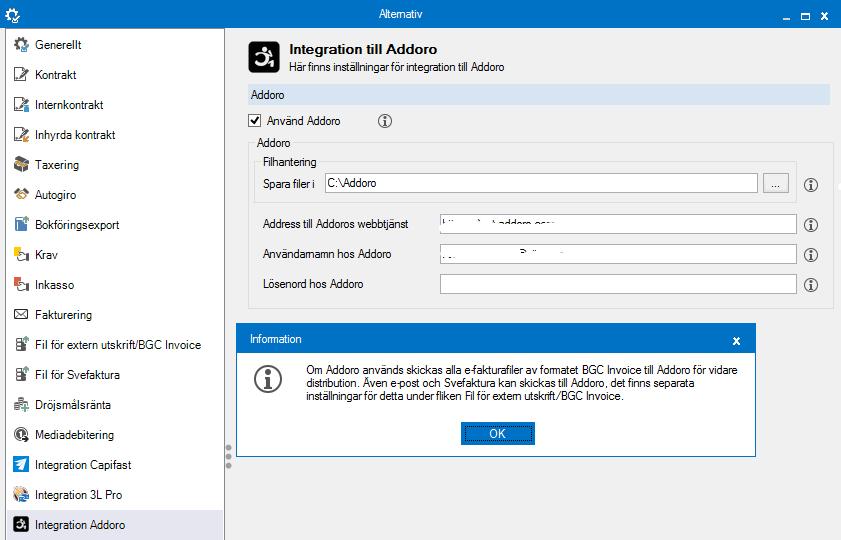Click the Krav yellow icon
Viewport: 841px width, 540px height.
(x=21, y=254)
